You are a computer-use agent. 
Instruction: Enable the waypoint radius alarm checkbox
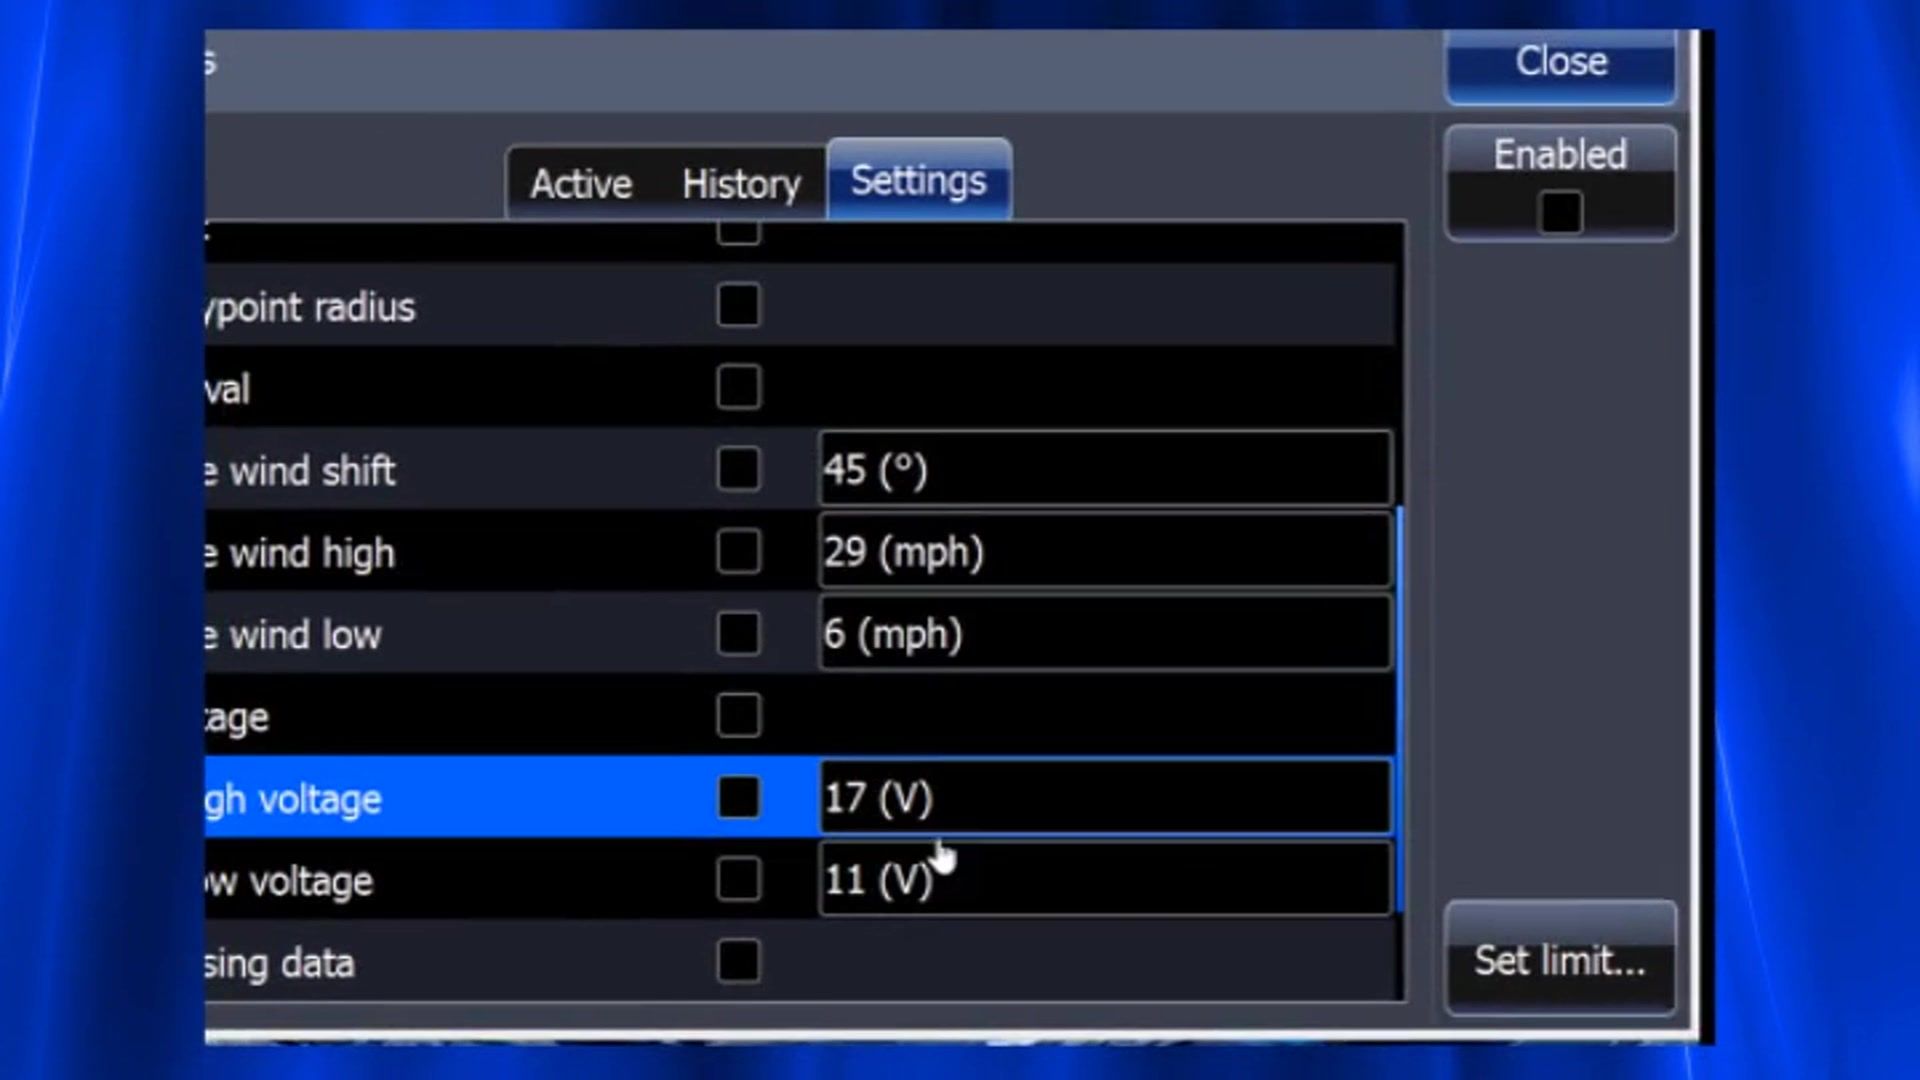[738, 305]
